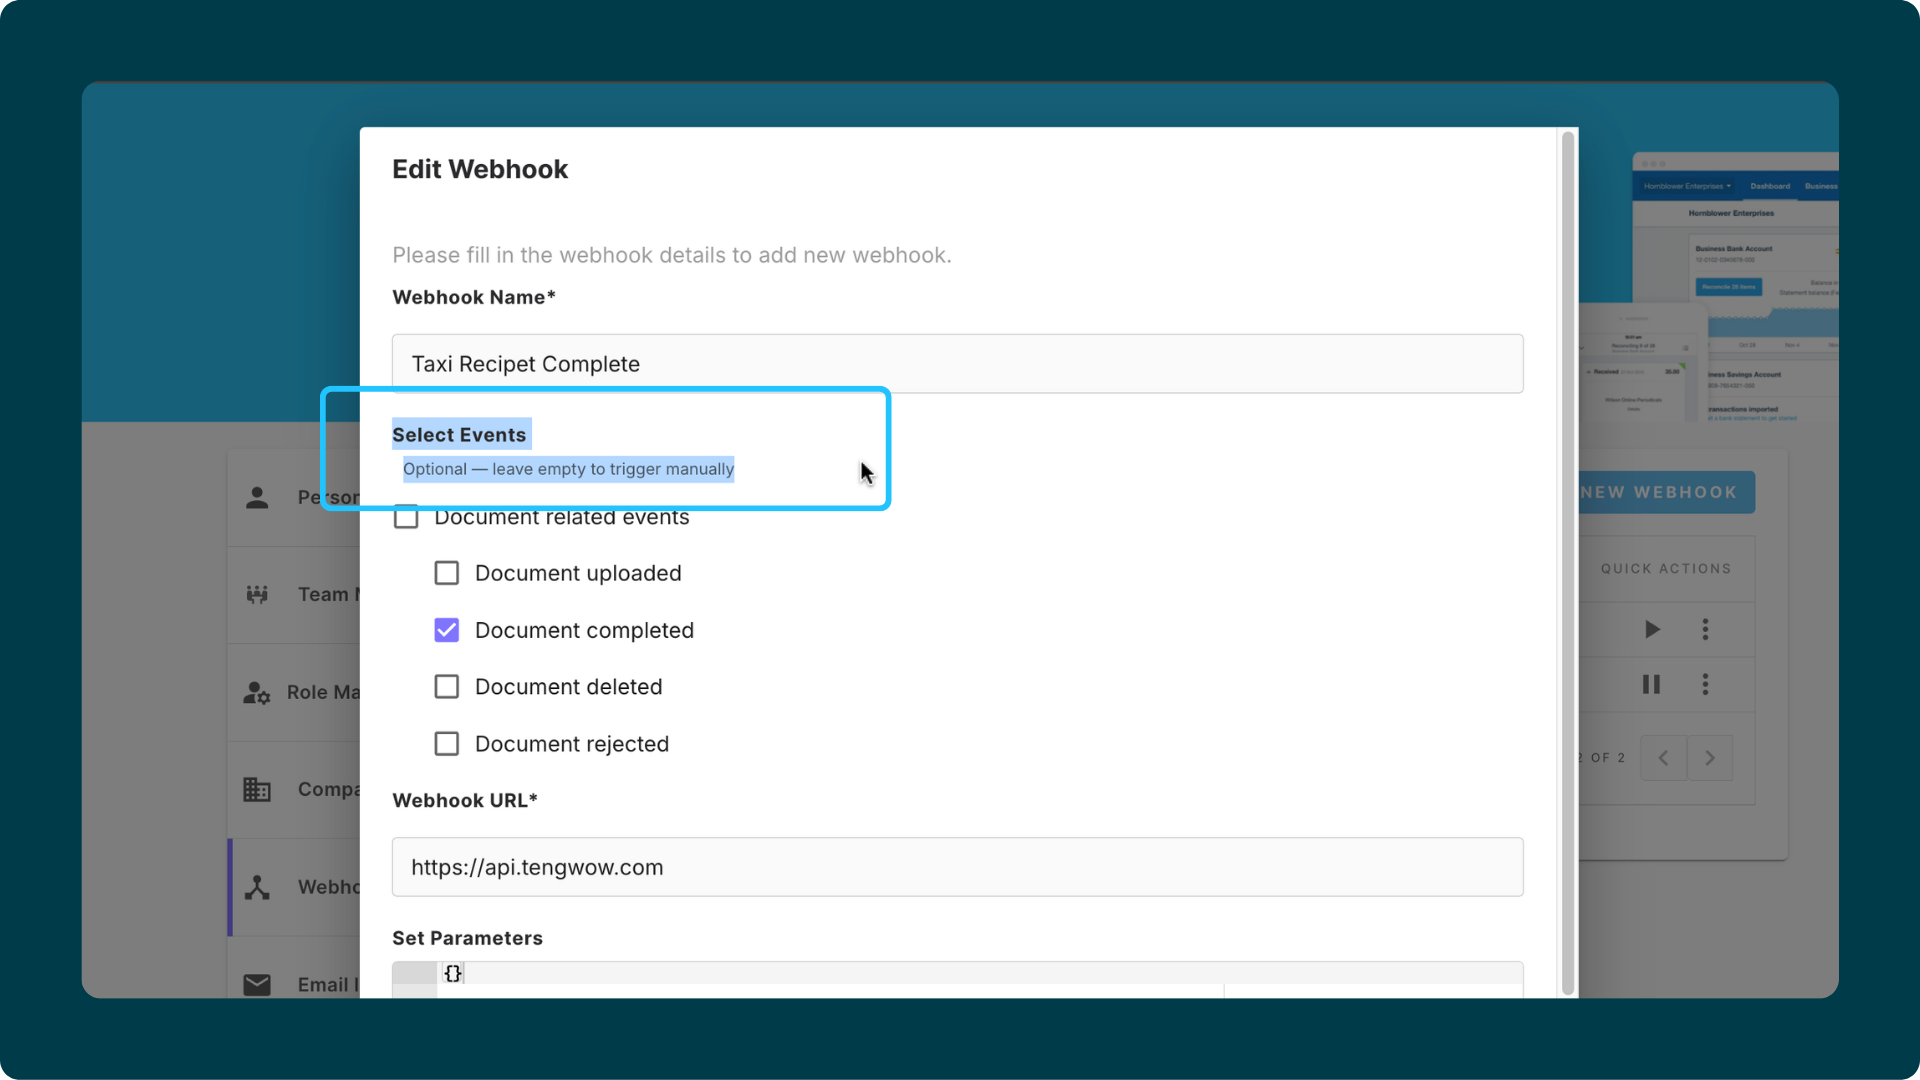The image size is (1920, 1080).
Task: Tick the Document deleted checkbox
Action: [x=447, y=687]
